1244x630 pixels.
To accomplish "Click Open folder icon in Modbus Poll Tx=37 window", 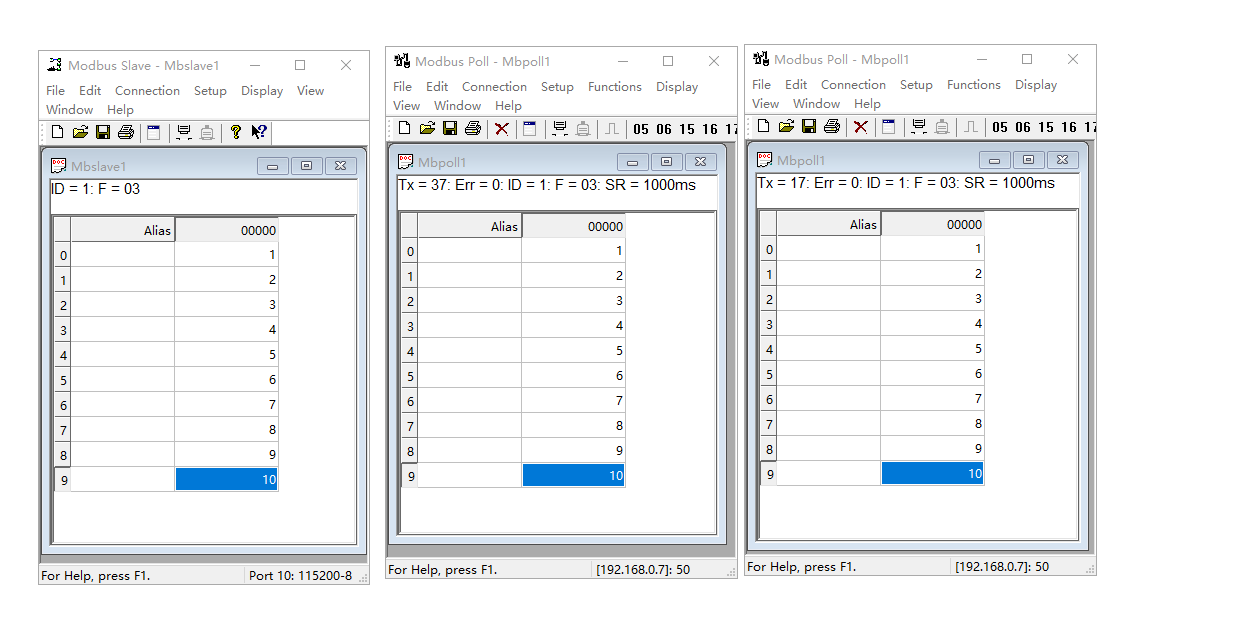I will [427, 128].
